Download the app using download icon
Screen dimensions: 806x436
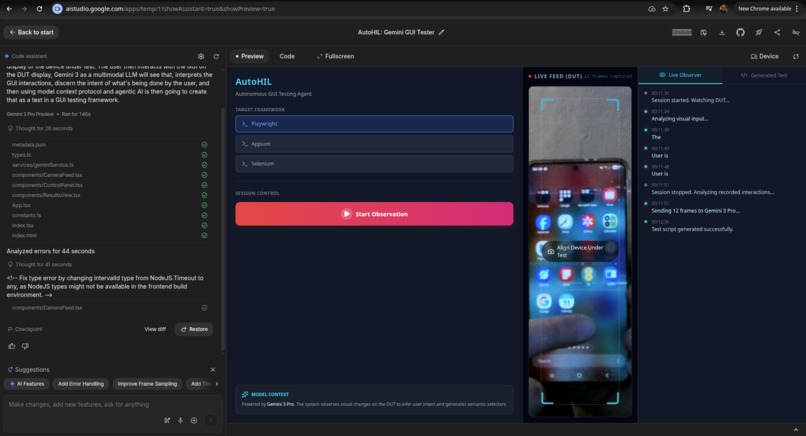click(722, 32)
